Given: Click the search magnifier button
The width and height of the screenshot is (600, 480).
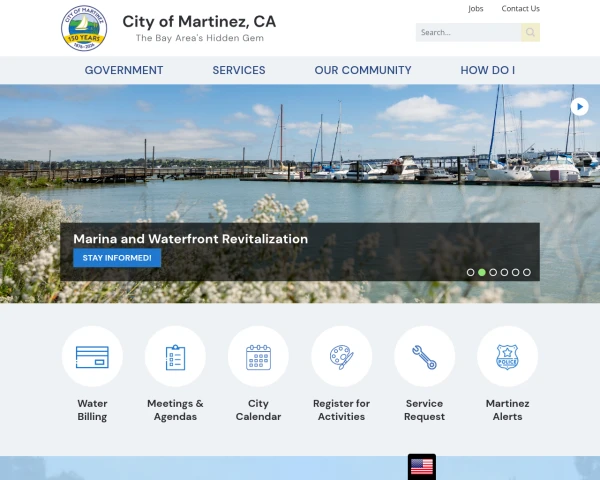Looking at the screenshot, I should [x=530, y=32].
